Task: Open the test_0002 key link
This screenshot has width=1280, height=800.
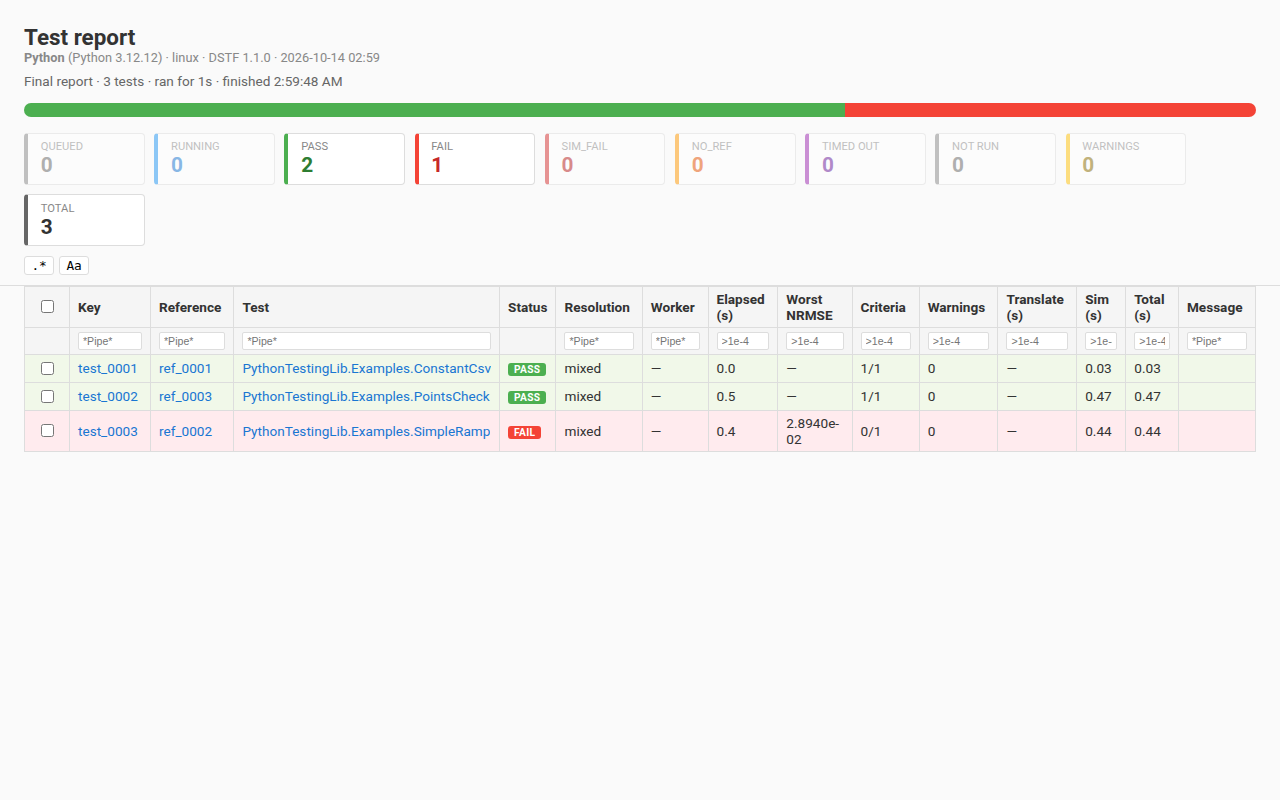Action: (x=108, y=397)
